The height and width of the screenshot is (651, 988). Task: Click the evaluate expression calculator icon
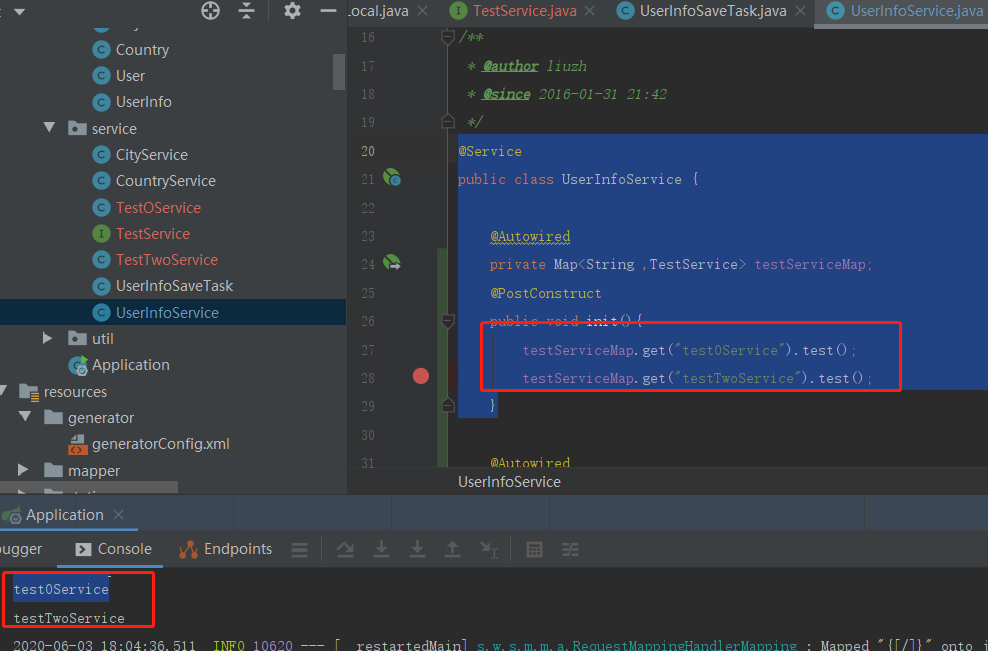(534, 550)
